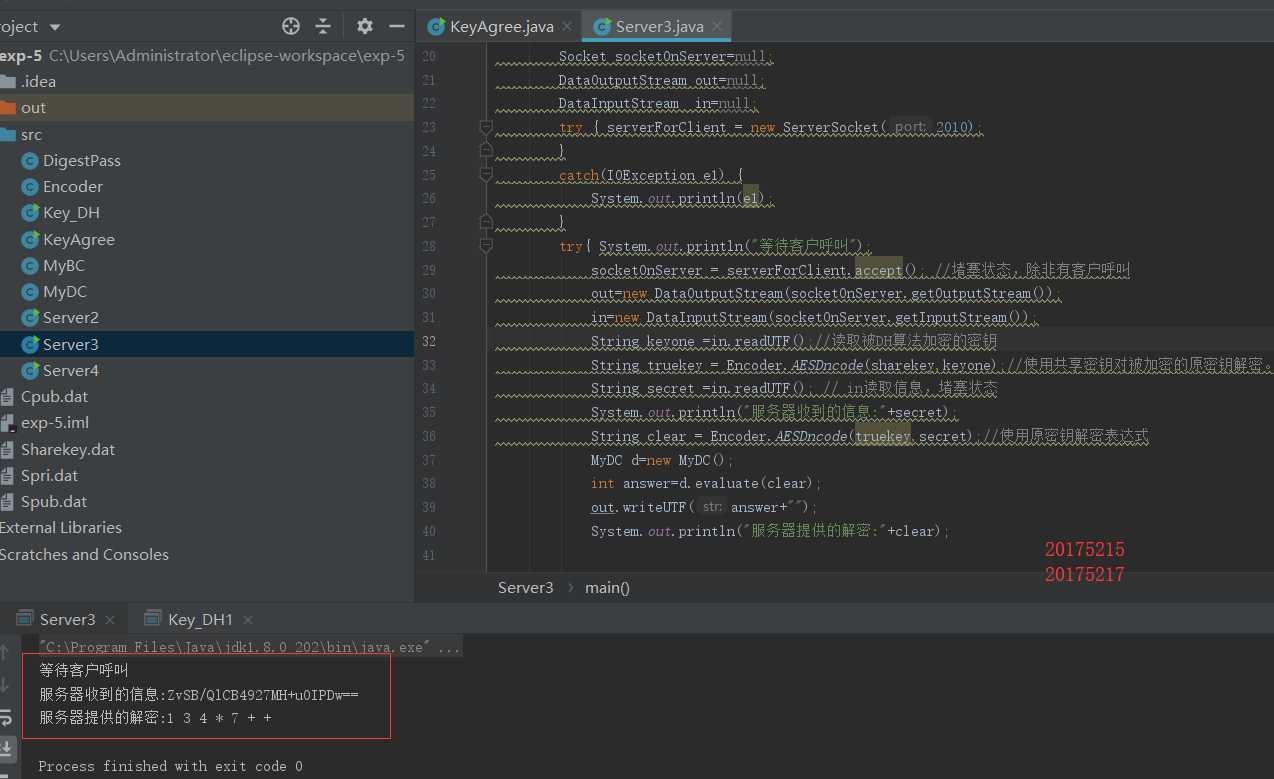Image resolution: width=1274 pixels, height=779 pixels.
Task: Collapse the try block at line 28
Action: click(486, 246)
